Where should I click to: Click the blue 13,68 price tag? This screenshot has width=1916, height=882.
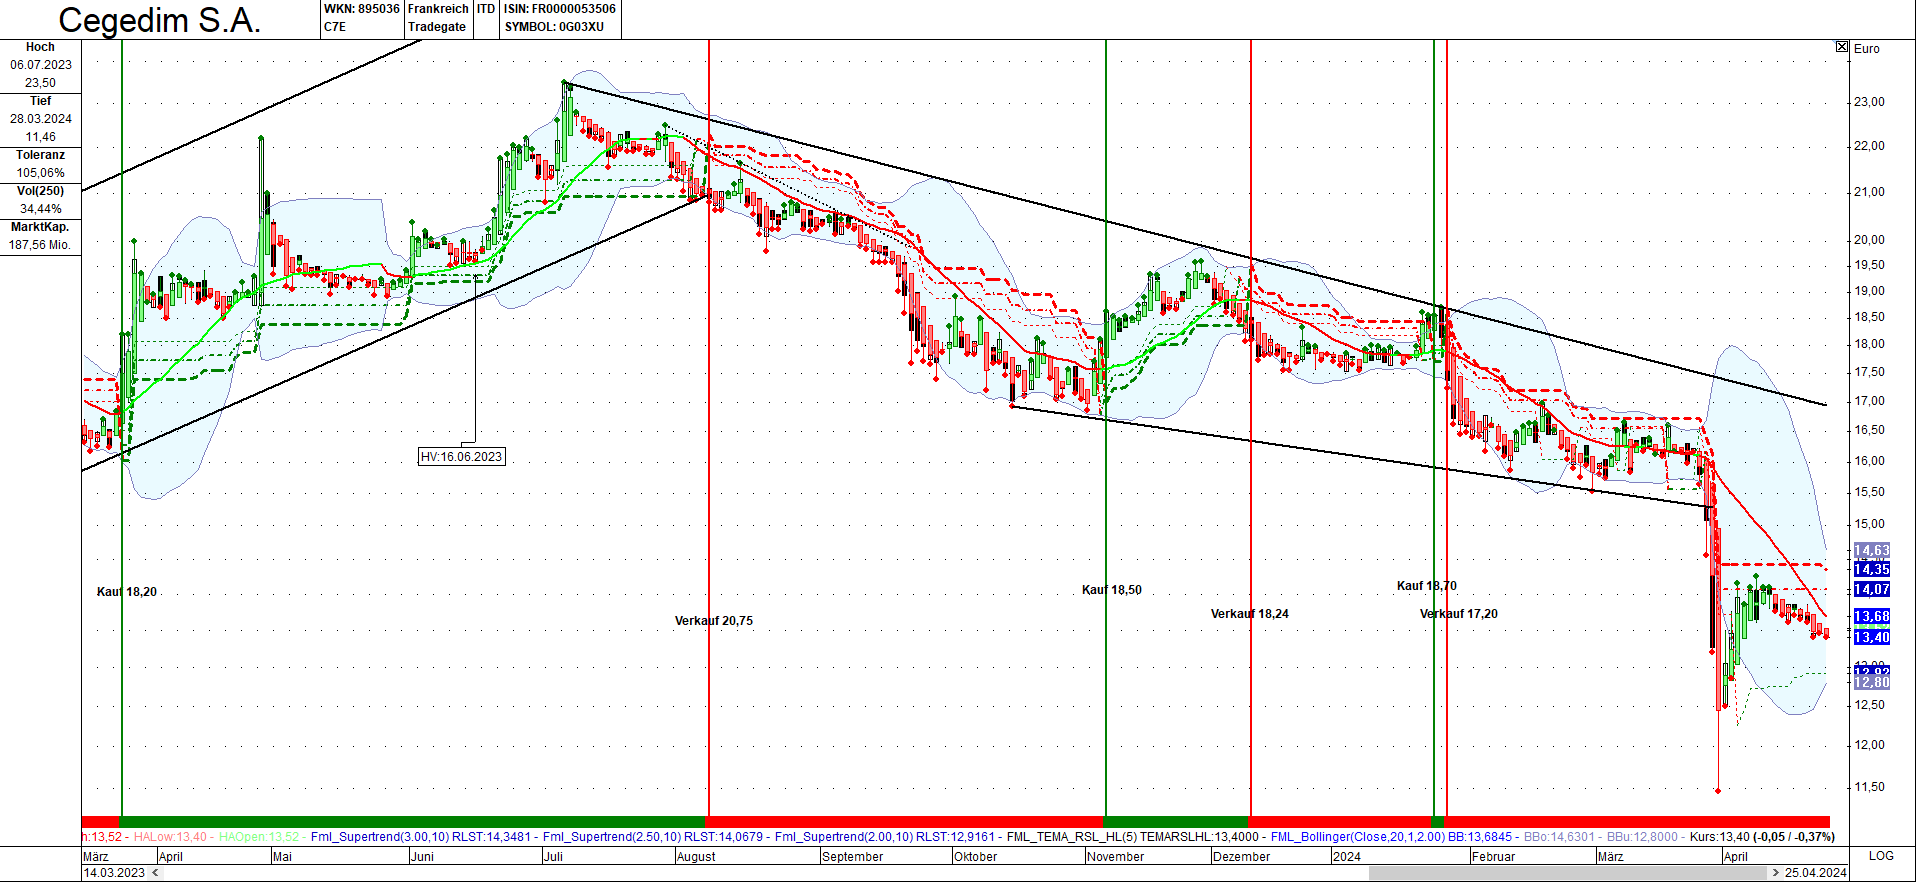(x=1872, y=616)
